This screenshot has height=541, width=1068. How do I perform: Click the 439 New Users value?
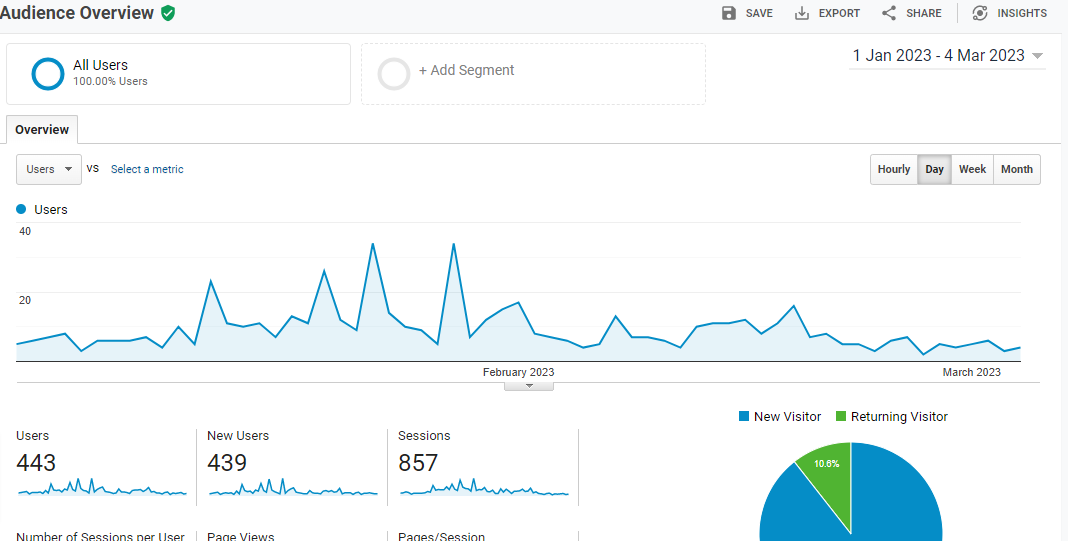(227, 463)
